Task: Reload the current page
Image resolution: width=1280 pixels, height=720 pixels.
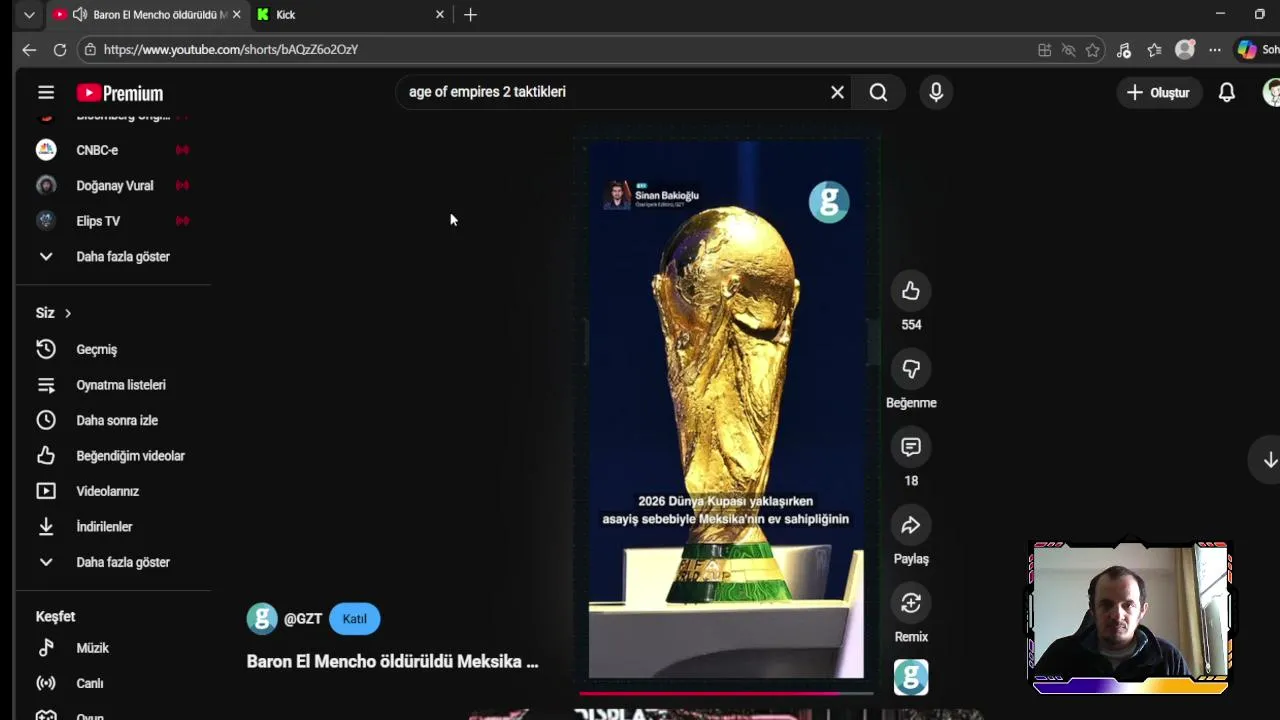Action: (x=60, y=49)
